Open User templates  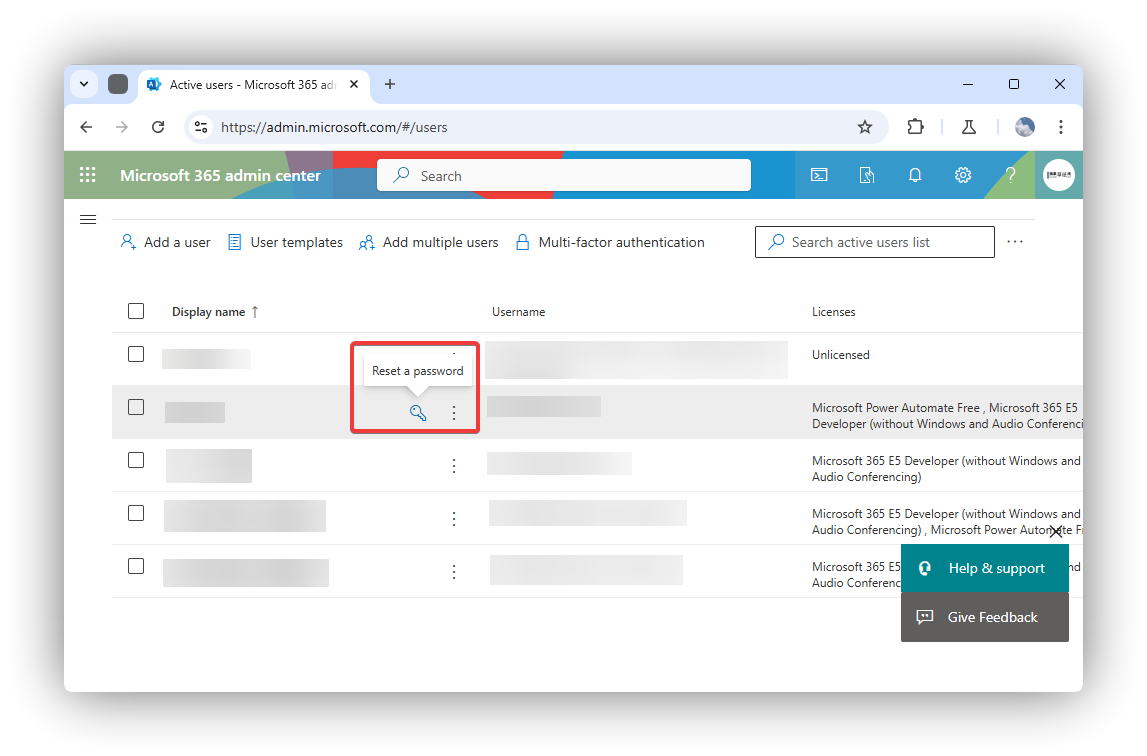285,242
